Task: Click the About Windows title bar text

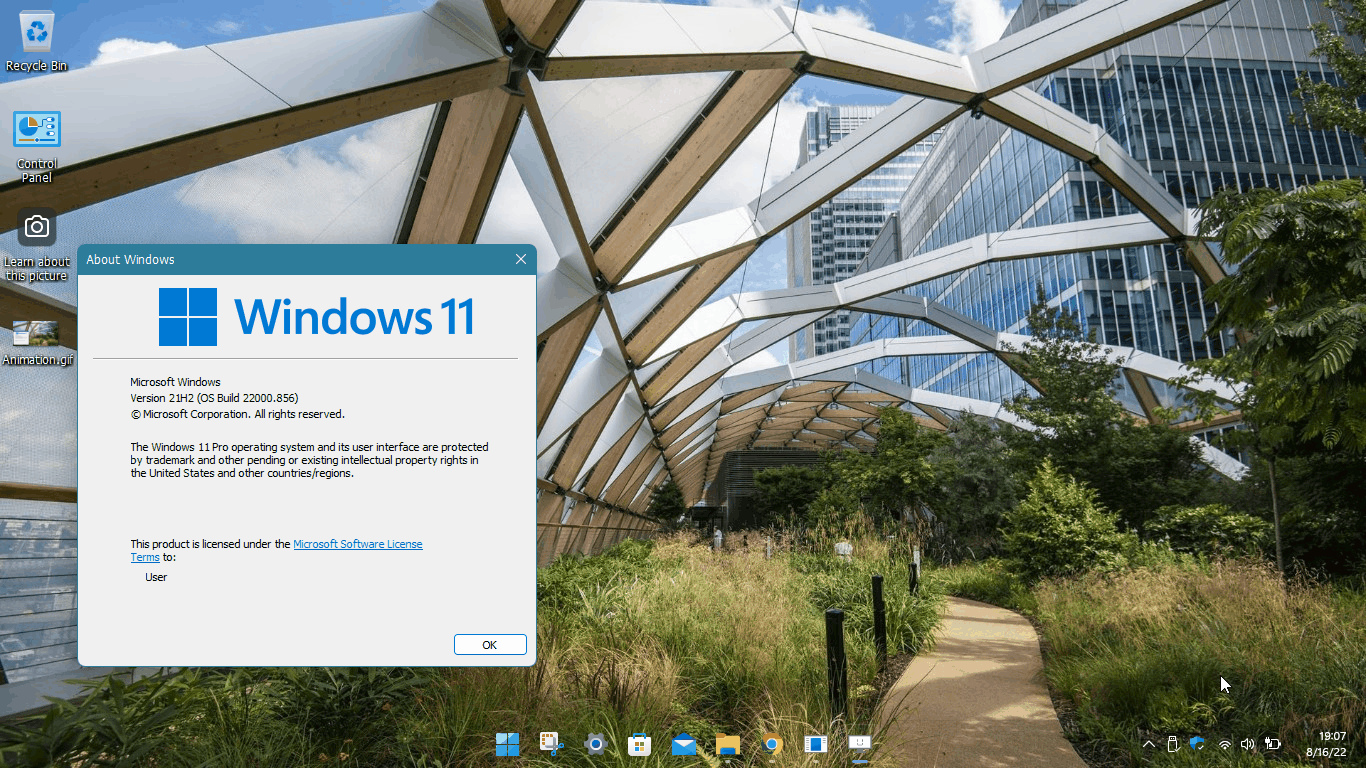Action: pos(130,259)
